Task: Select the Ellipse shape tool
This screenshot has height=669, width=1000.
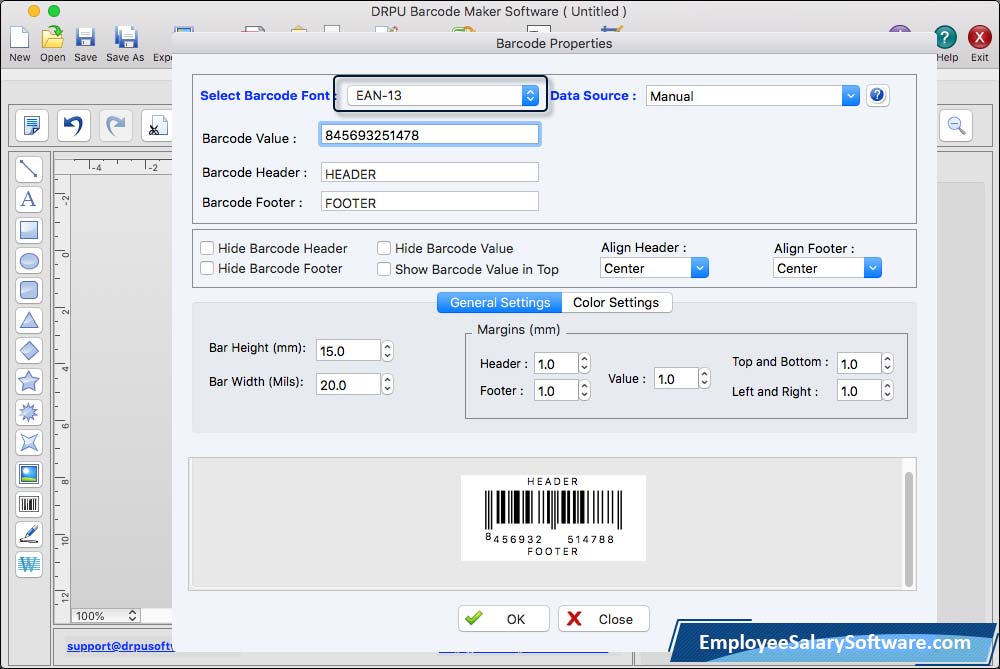Action: [x=29, y=260]
